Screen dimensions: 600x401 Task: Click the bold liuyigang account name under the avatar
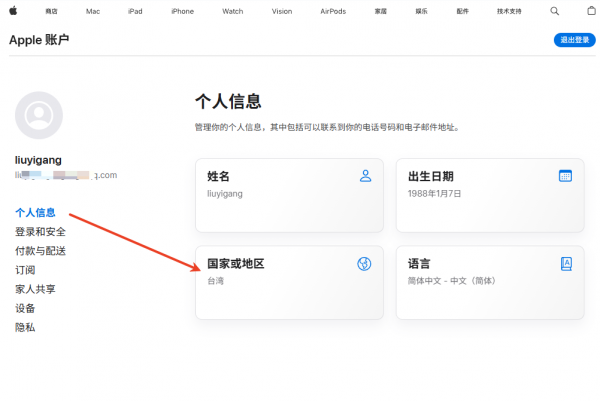38,160
